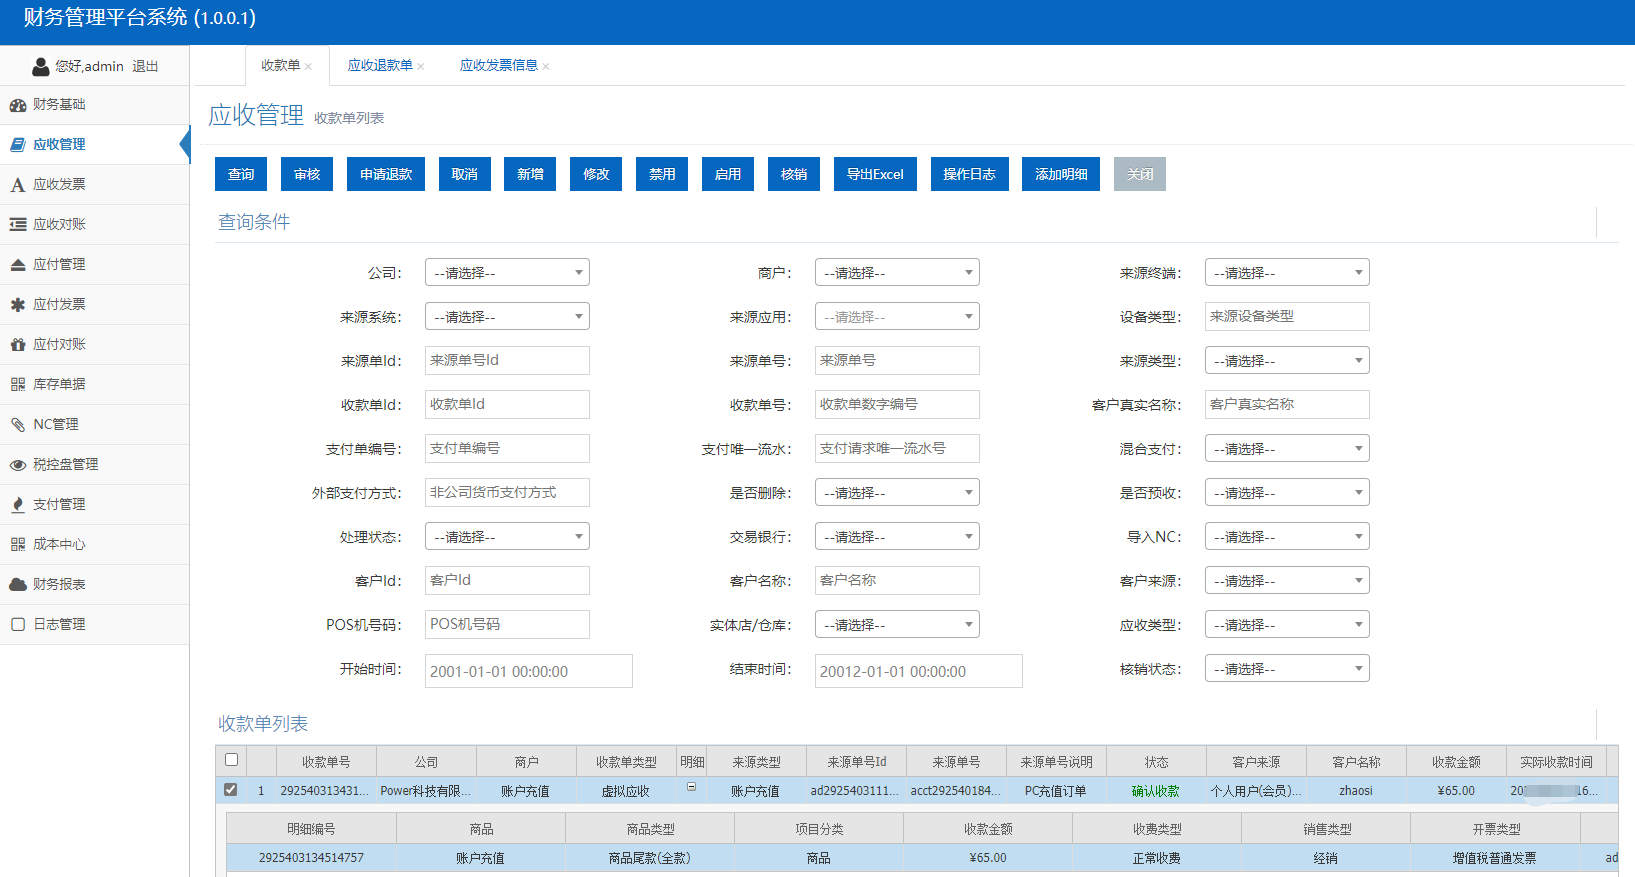Open the 公司 dropdown

(507, 273)
